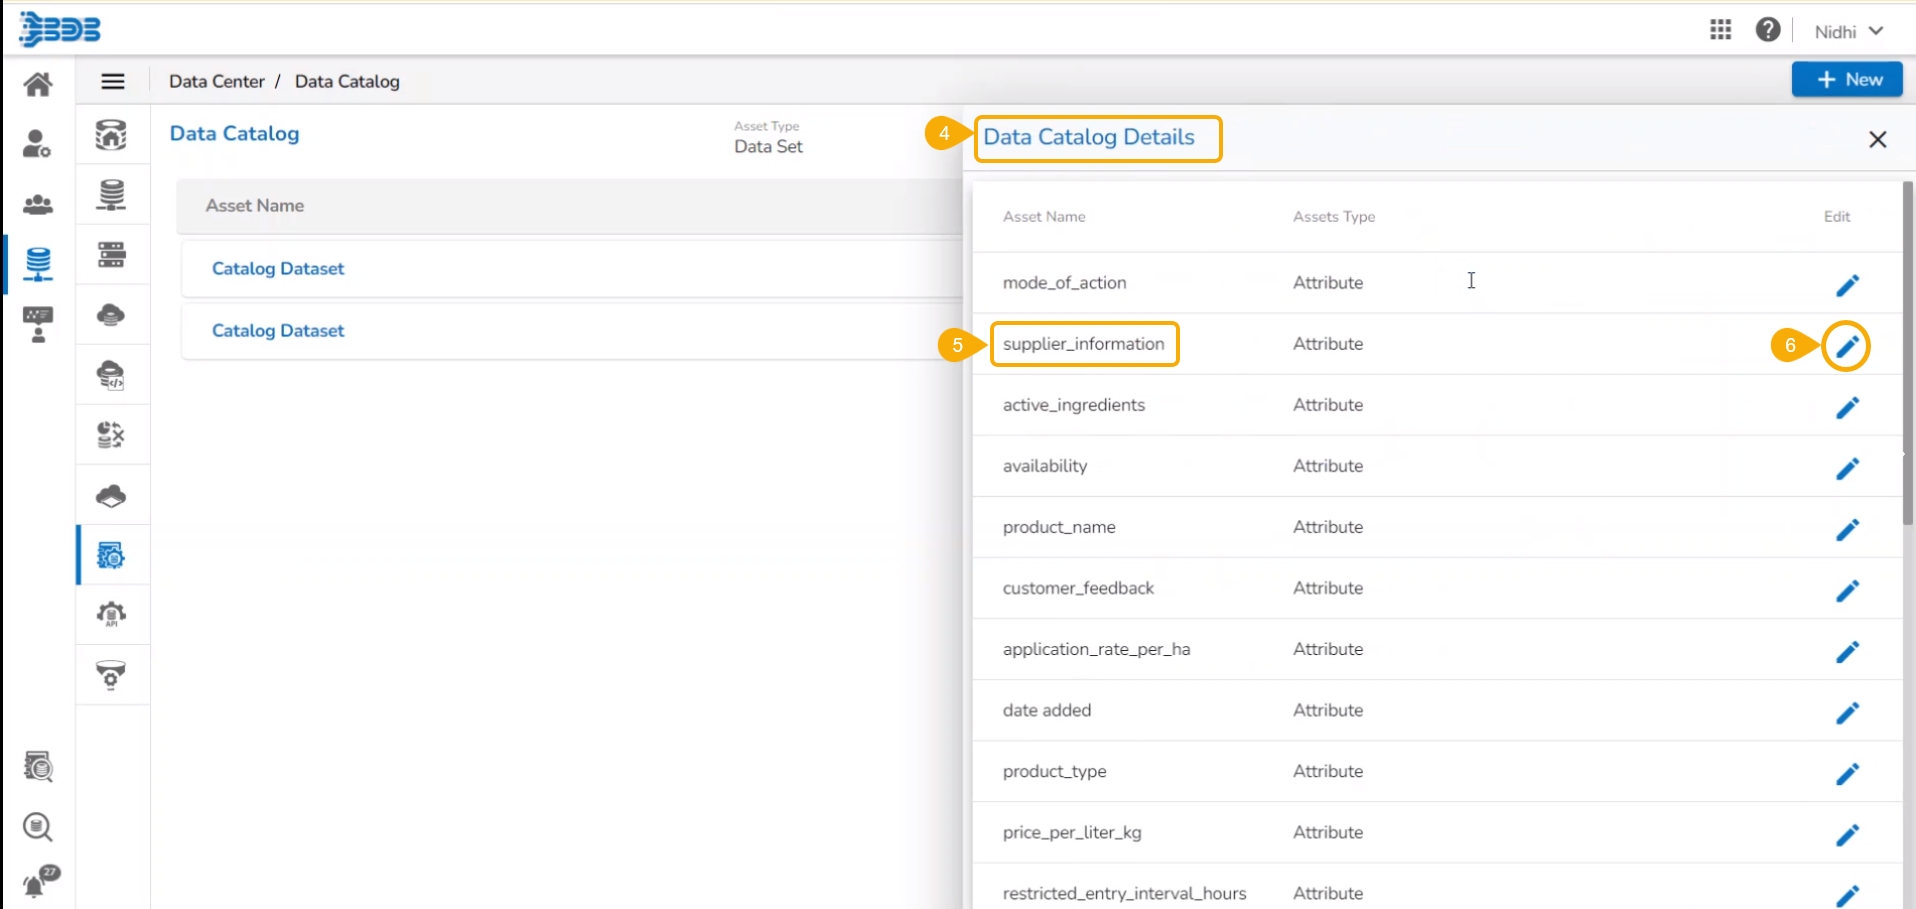Image resolution: width=1916 pixels, height=909 pixels.
Task: Edit the supplier_information attribute
Action: click(1846, 346)
